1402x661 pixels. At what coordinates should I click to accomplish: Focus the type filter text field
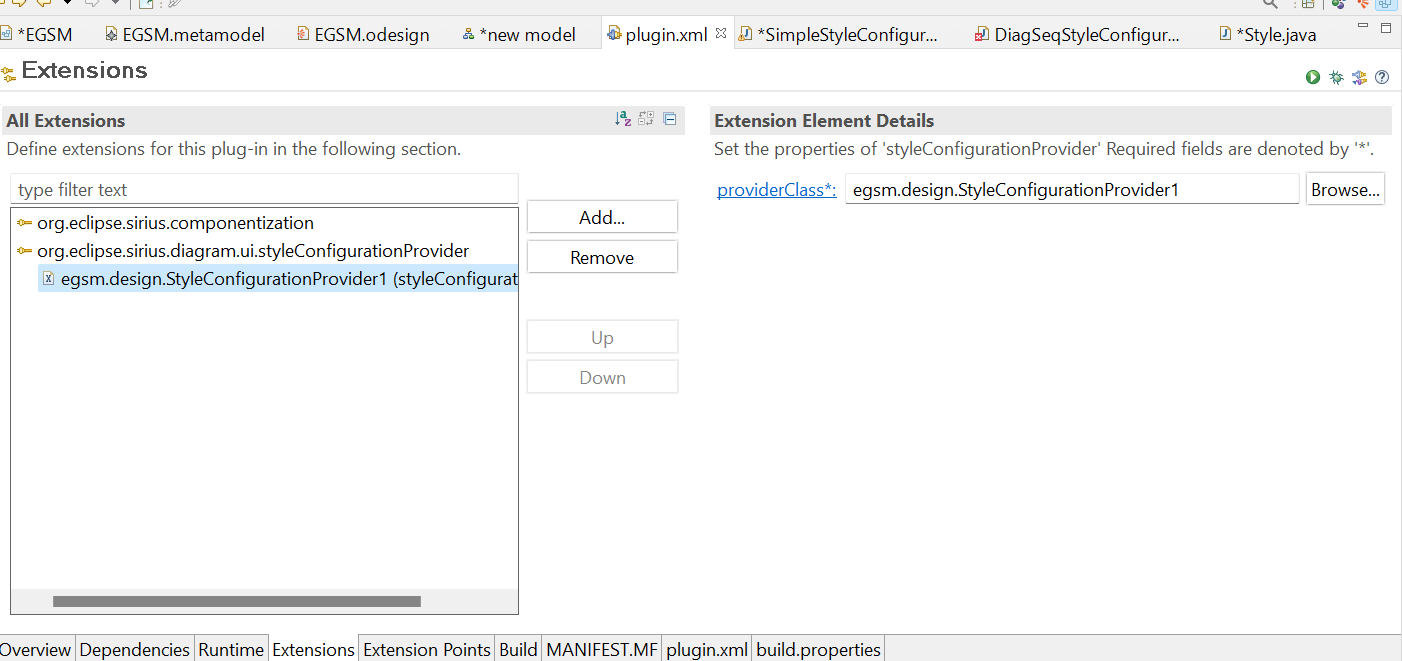[x=264, y=189]
